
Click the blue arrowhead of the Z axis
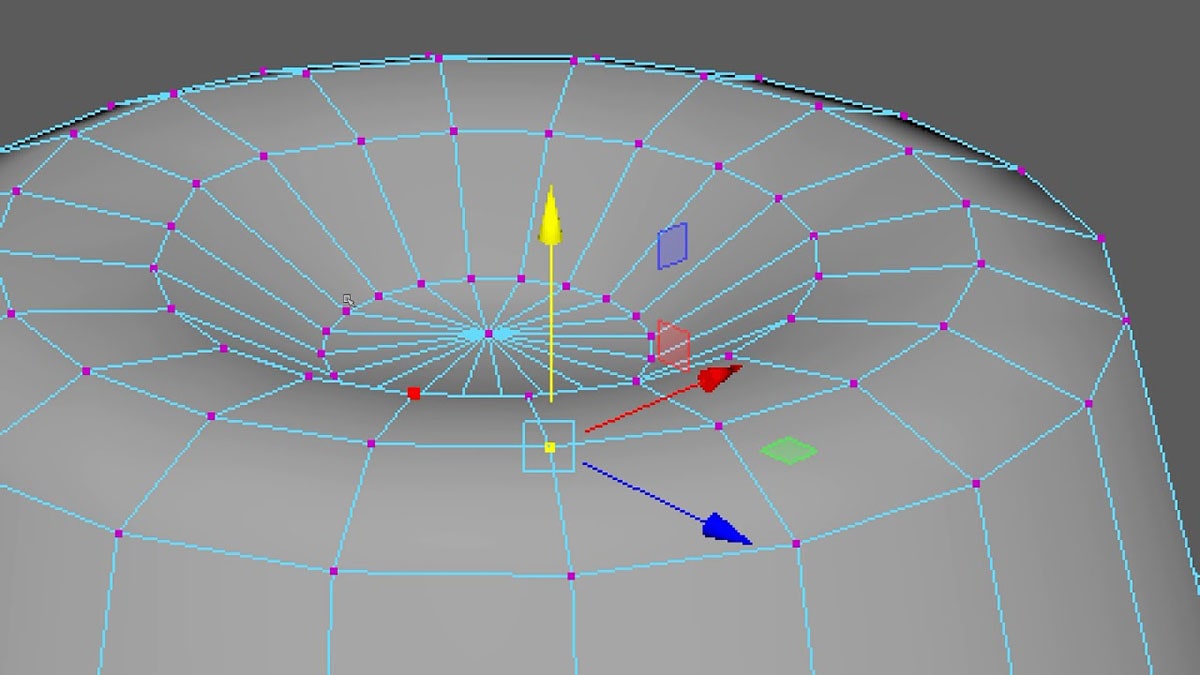click(722, 528)
